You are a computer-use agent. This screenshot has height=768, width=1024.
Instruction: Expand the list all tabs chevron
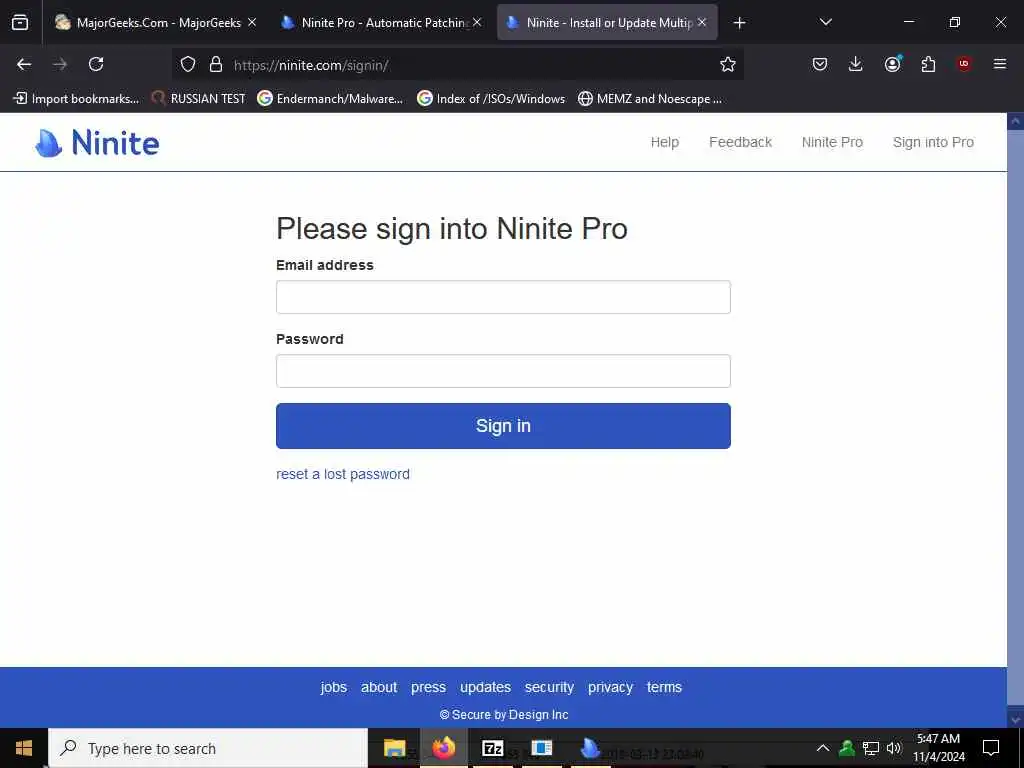click(825, 22)
